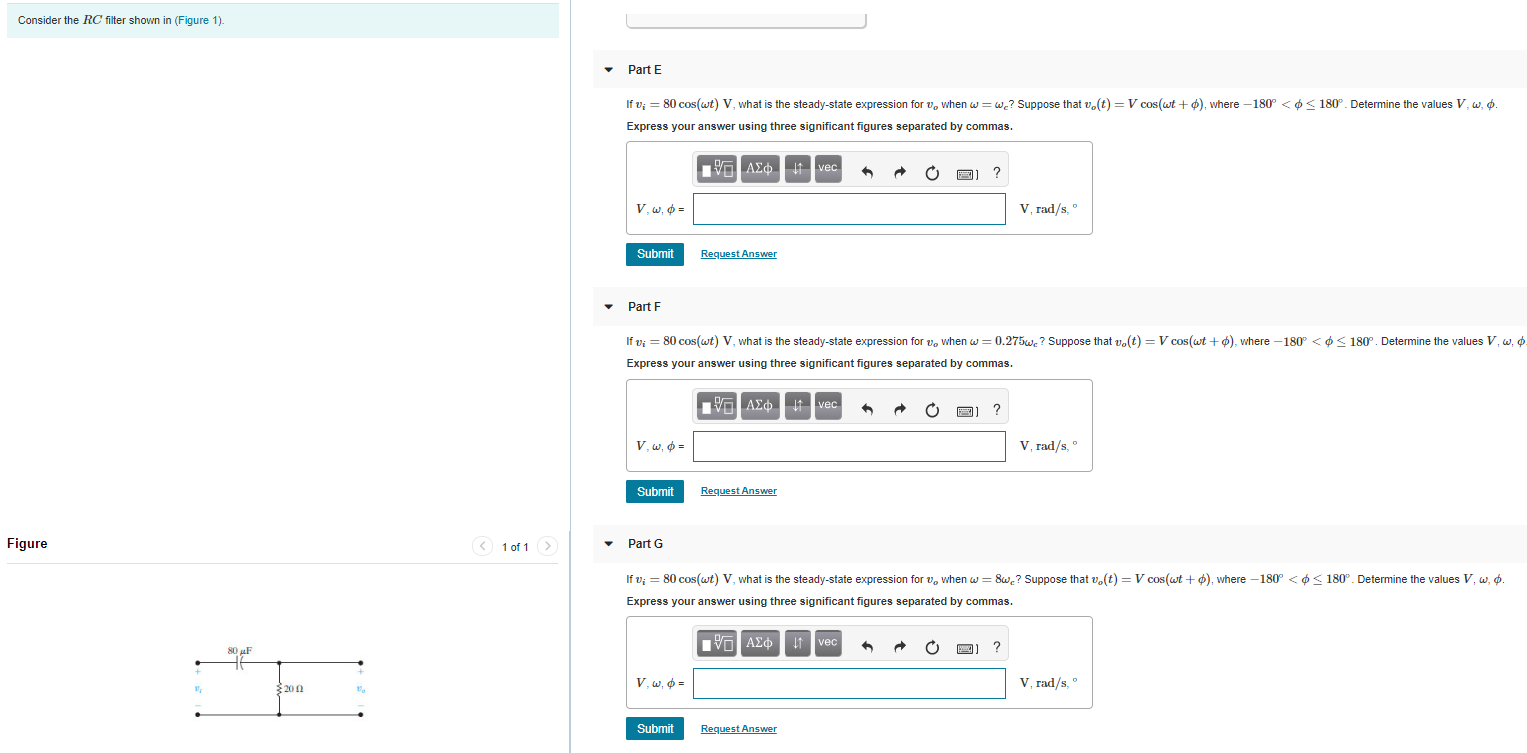1527x753 pixels.
Task: Open Greek symbols menu in Part F
Action: 760,406
